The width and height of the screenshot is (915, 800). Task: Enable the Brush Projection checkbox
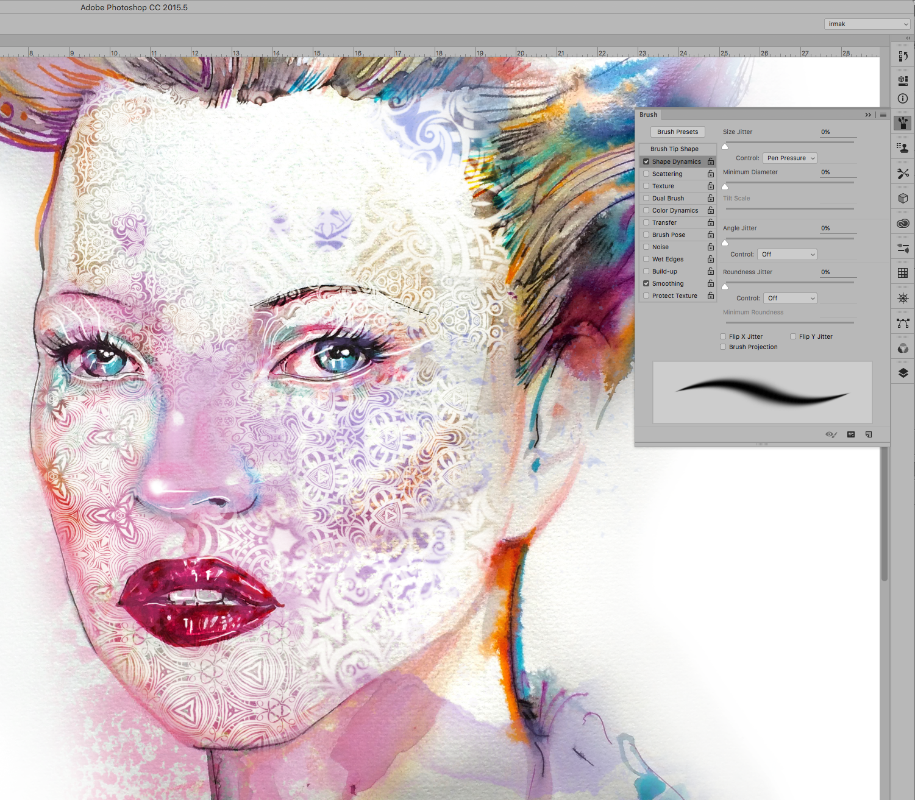[723, 347]
